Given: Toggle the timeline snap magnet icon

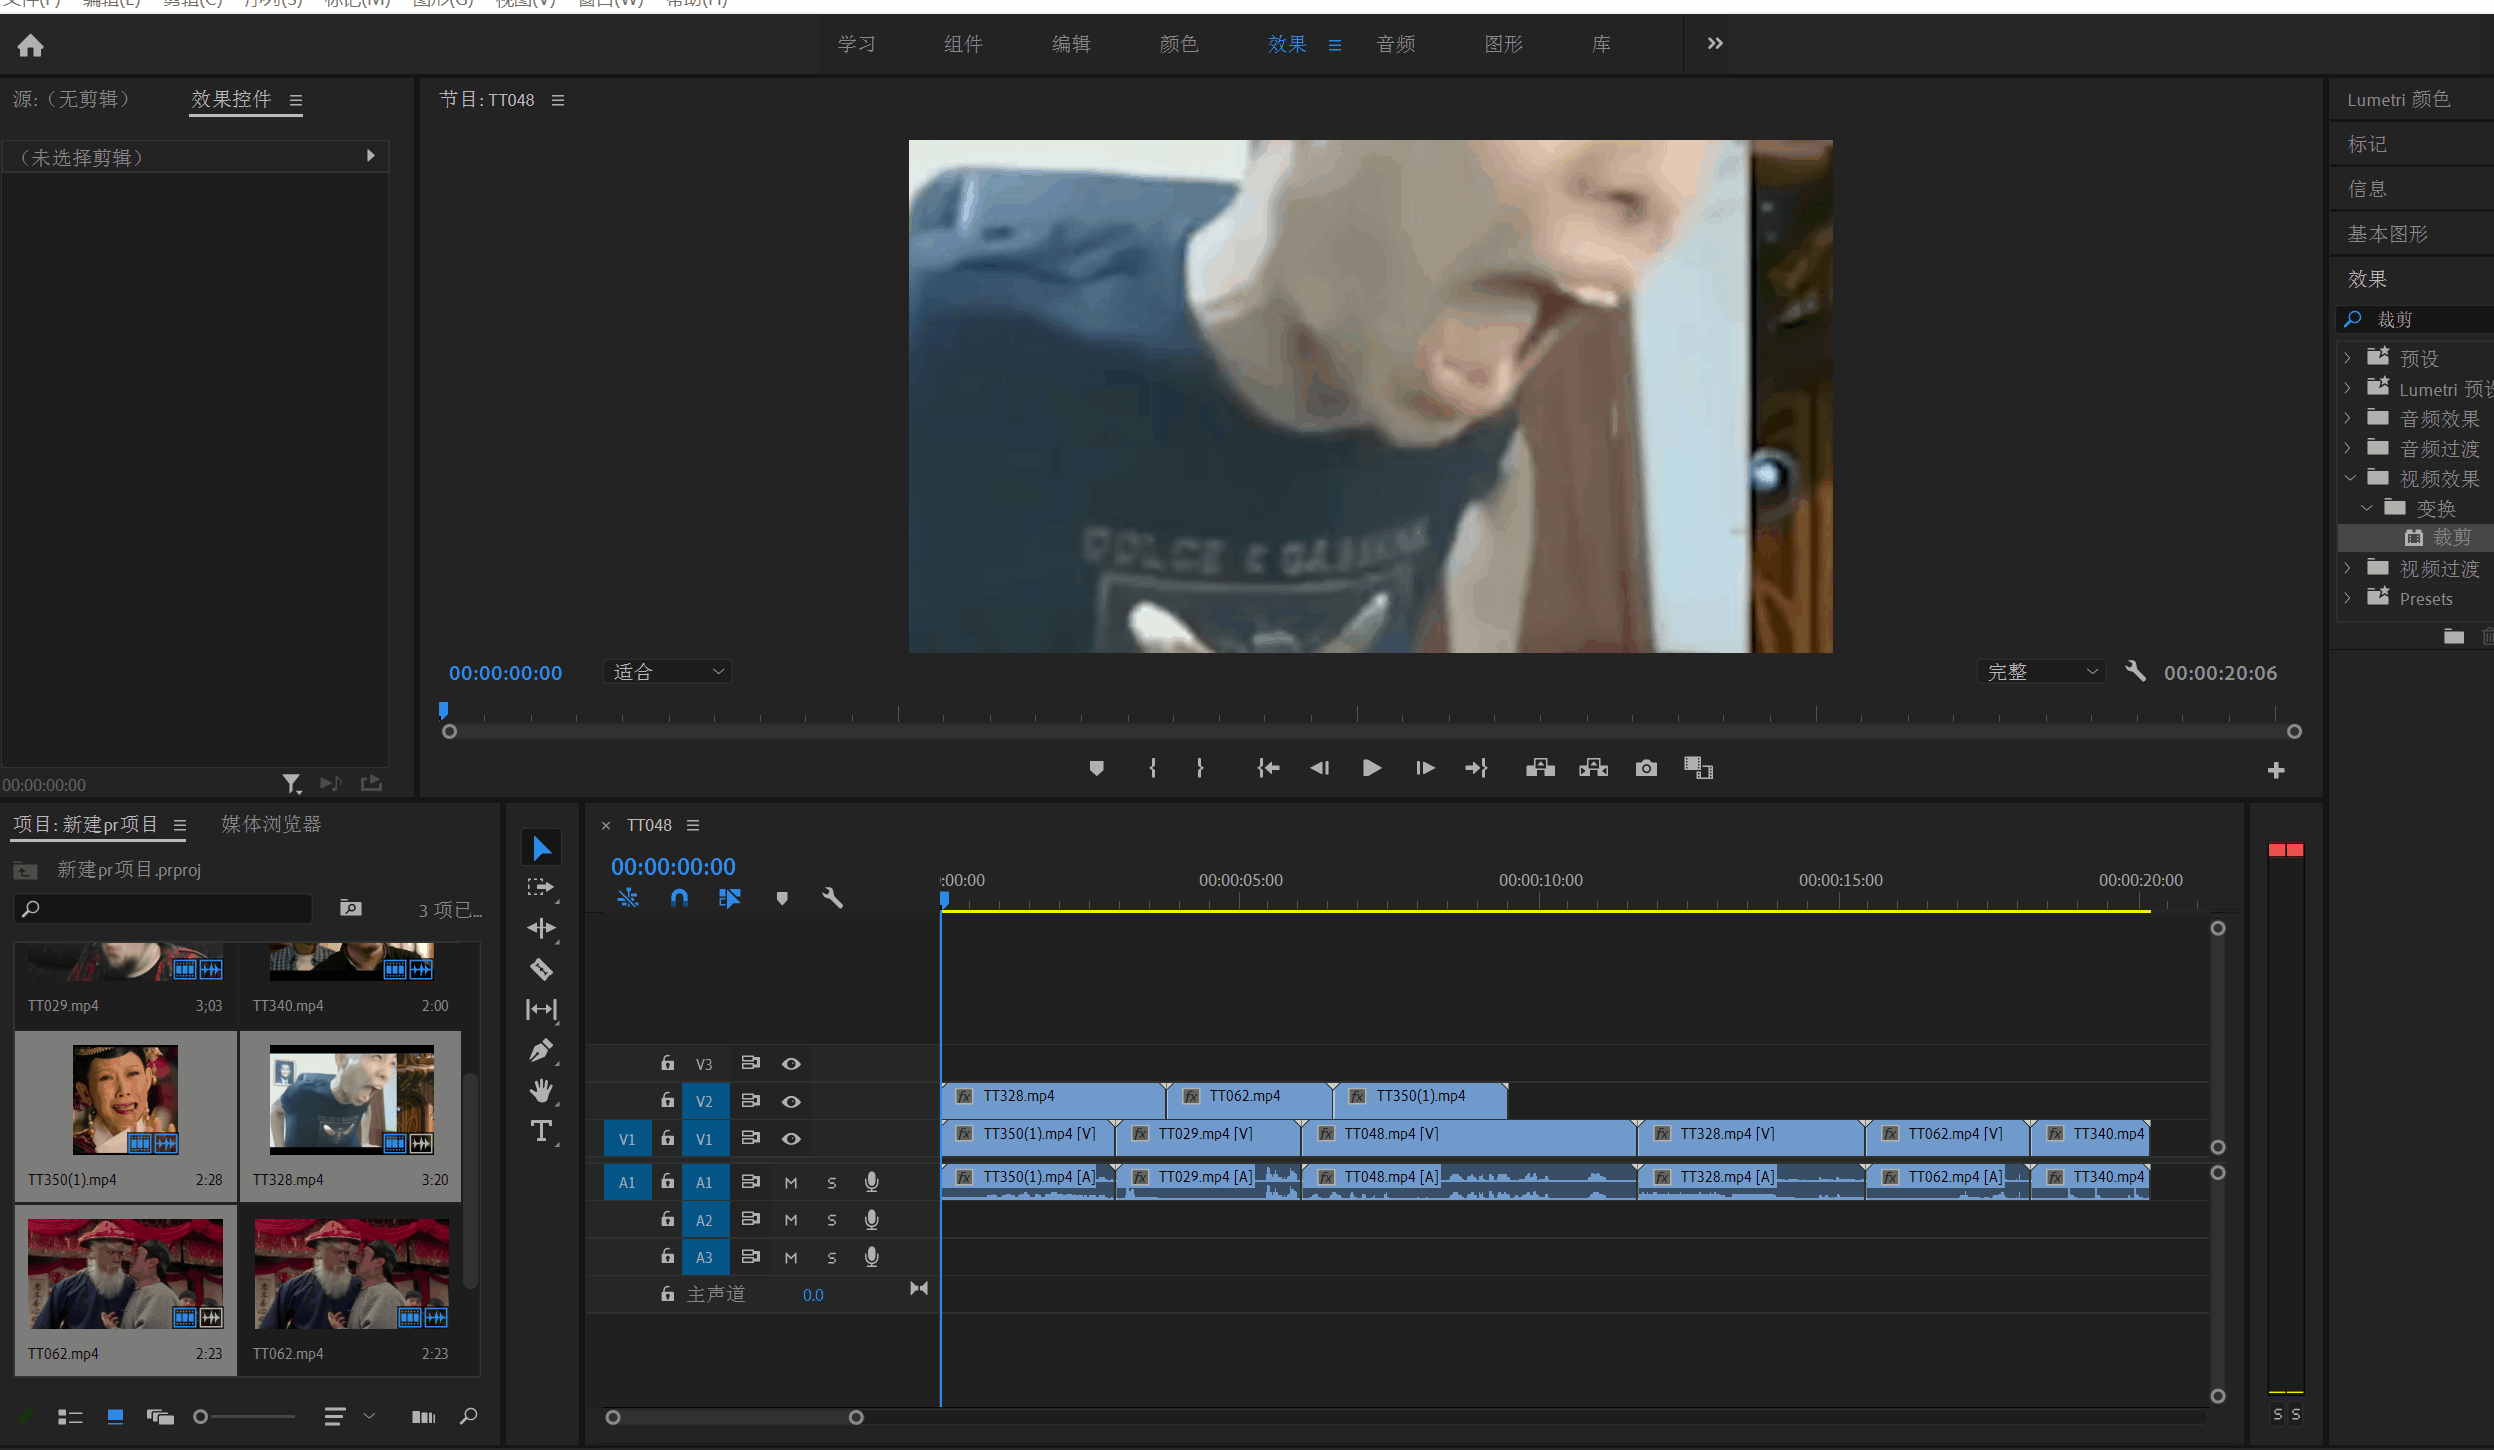Looking at the screenshot, I should (x=679, y=898).
